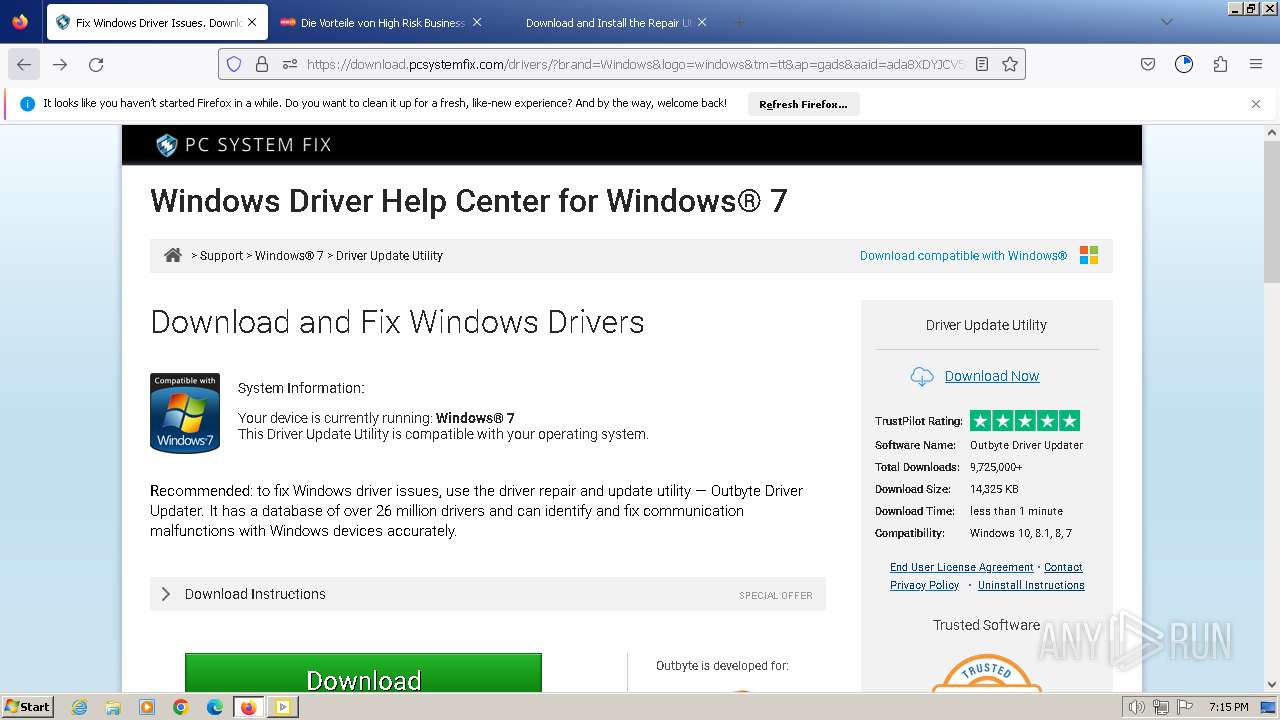Open 'Download compatible with Windows®' link

[x=963, y=256]
